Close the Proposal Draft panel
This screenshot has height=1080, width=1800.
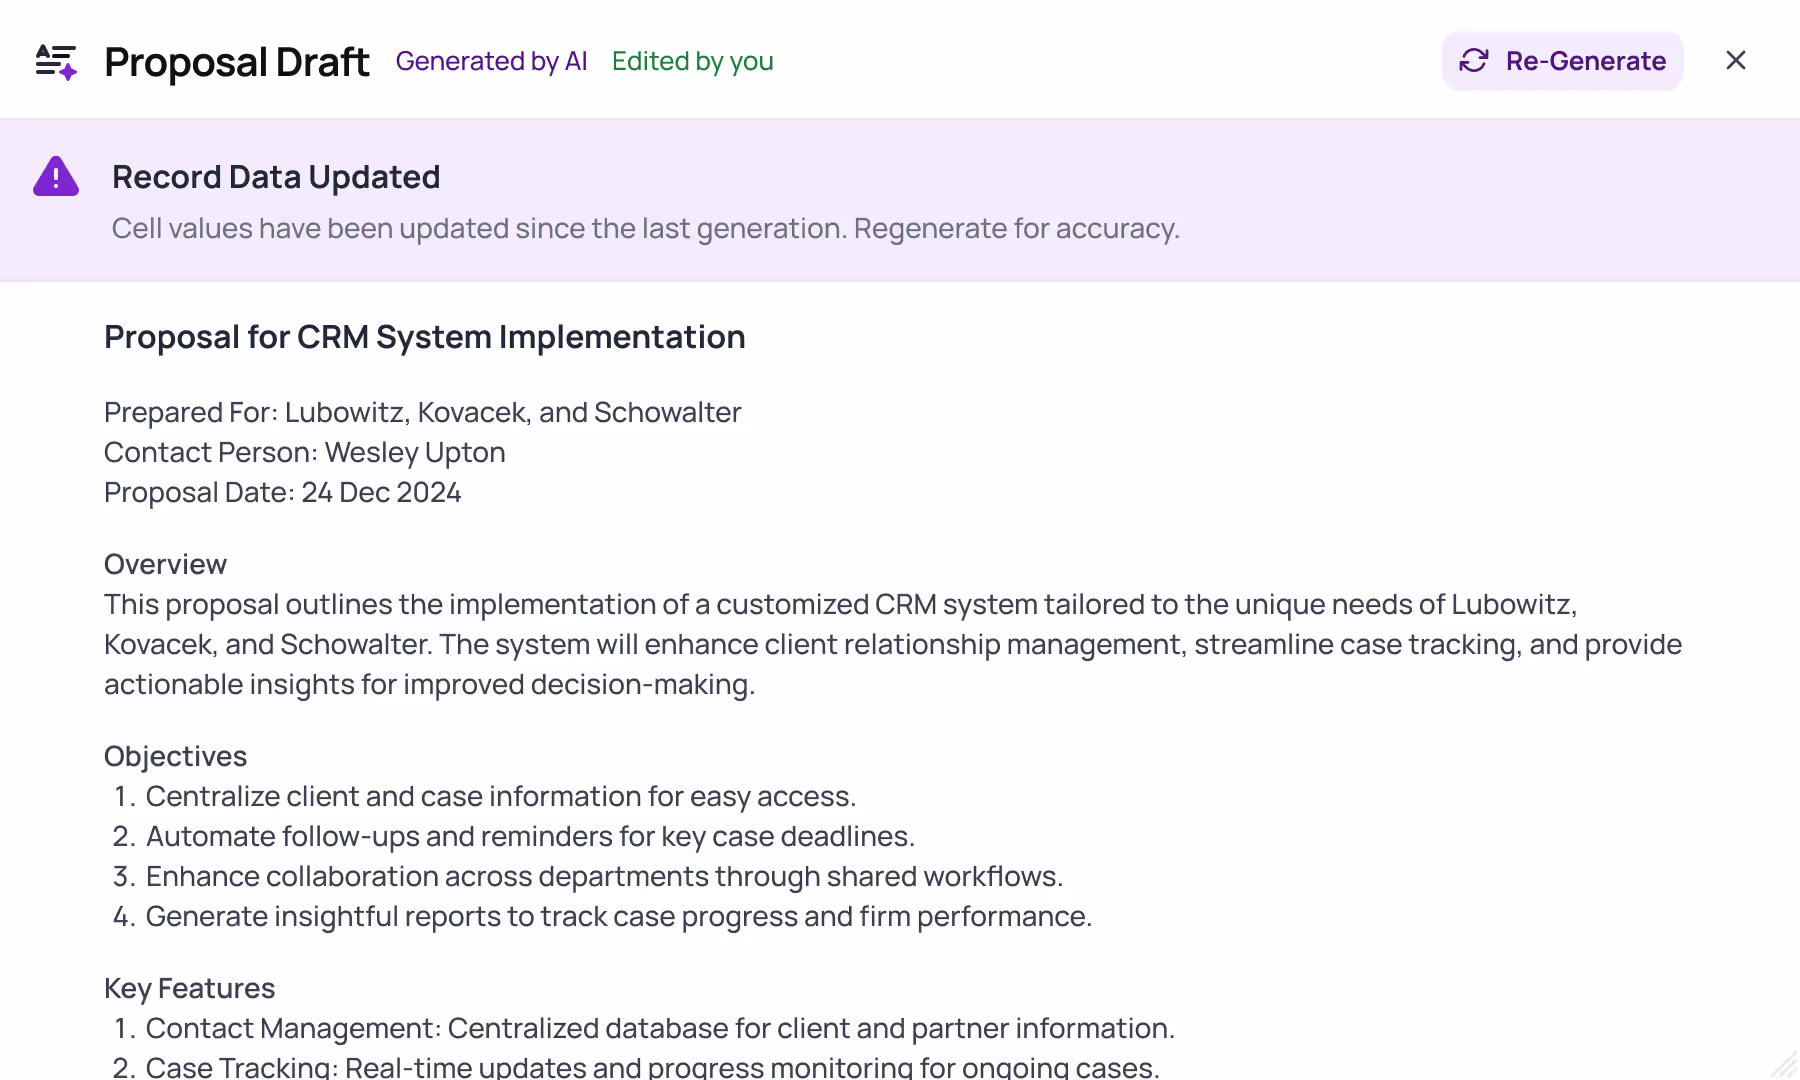(x=1736, y=61)
